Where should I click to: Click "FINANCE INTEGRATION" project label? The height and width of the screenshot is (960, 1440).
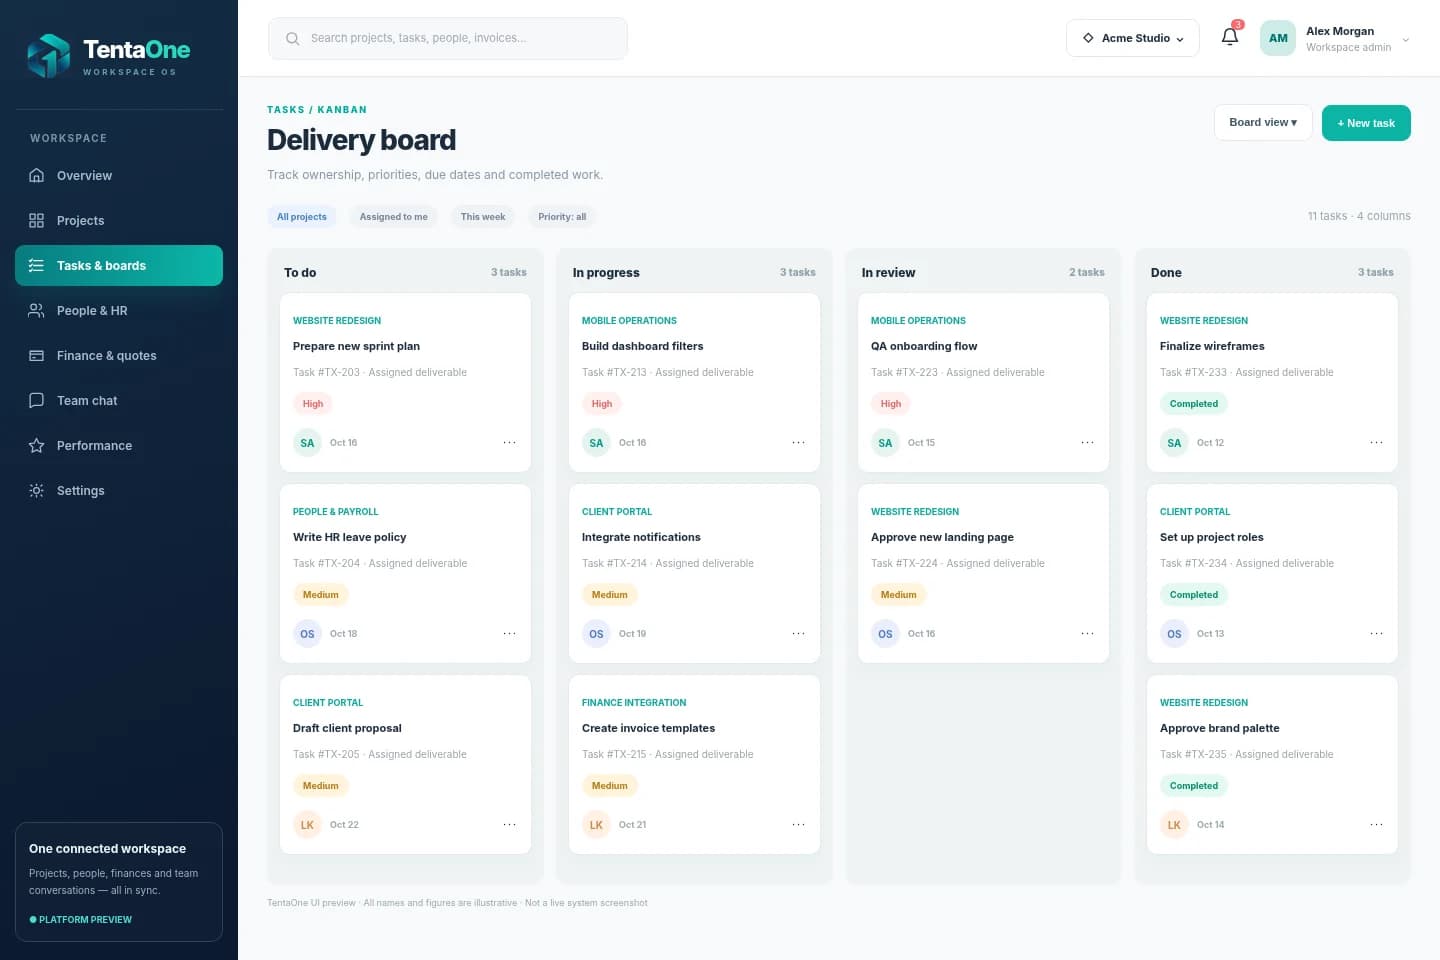[634, 703]
